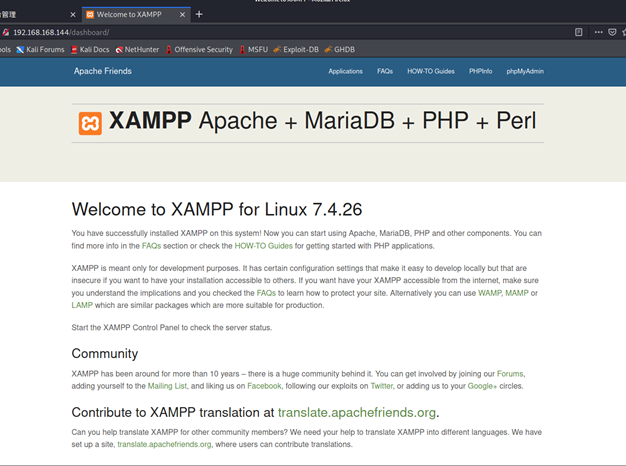Close the Welcome to XAMPP tab
Image resolution: width=626 pixels, height=466 pixels.
pos(182,15)
